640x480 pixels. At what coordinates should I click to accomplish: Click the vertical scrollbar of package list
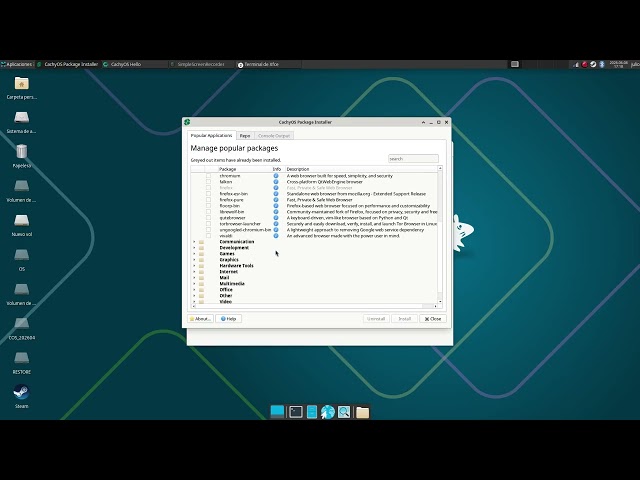coord(440,236)
